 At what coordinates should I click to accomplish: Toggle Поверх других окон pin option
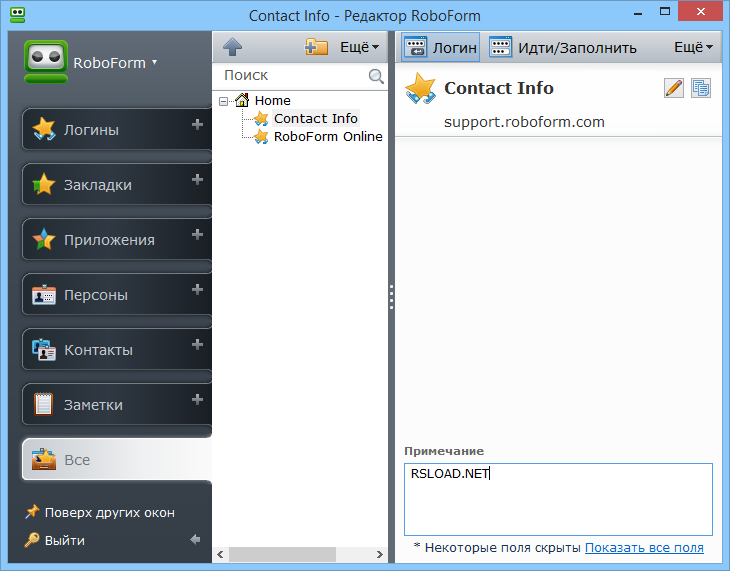point(100,512)
